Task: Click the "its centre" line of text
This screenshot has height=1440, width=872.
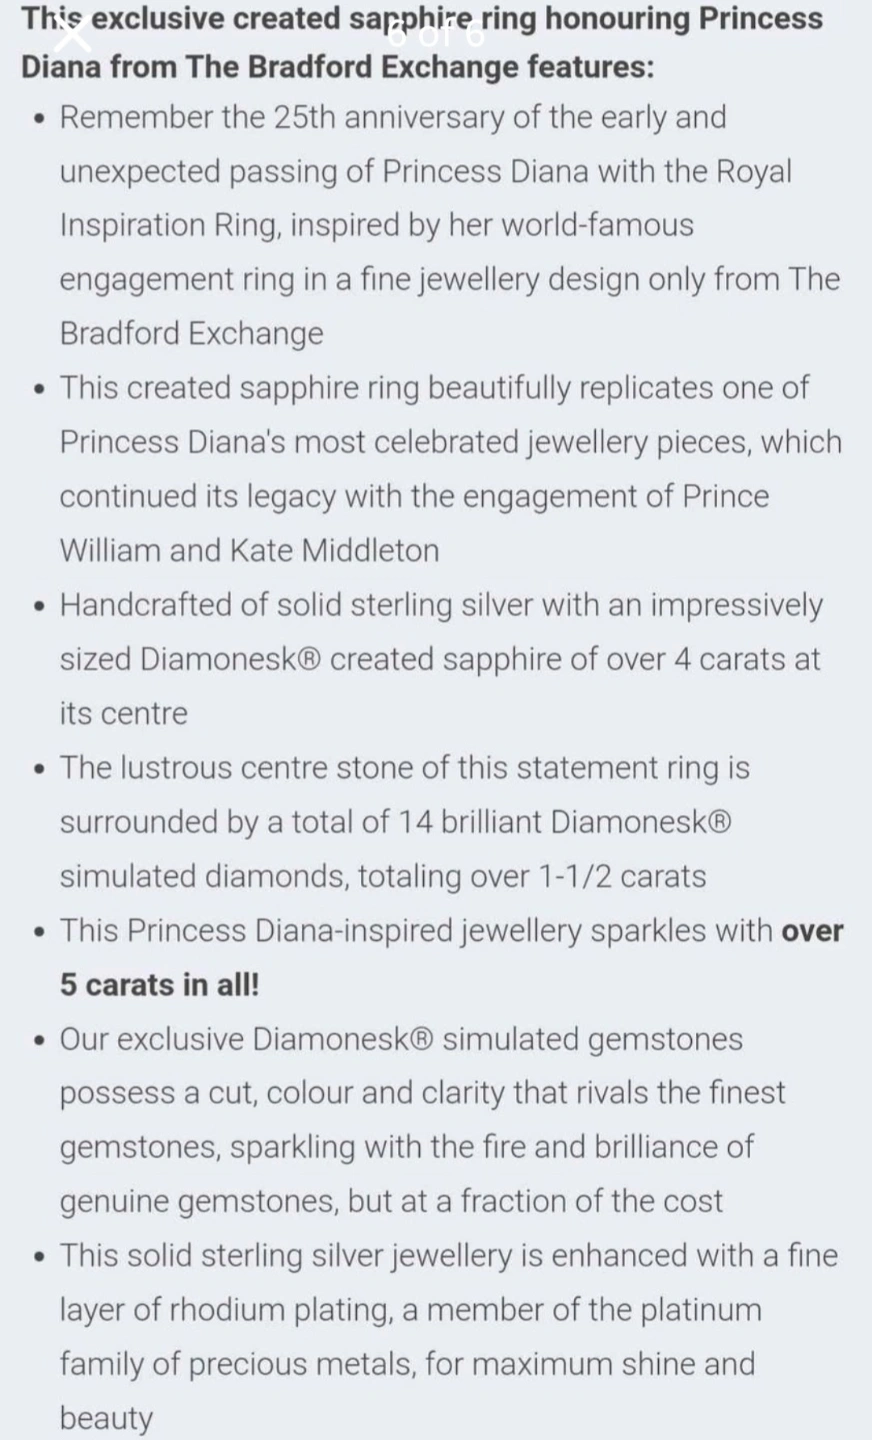Action: tap(123, 713)
